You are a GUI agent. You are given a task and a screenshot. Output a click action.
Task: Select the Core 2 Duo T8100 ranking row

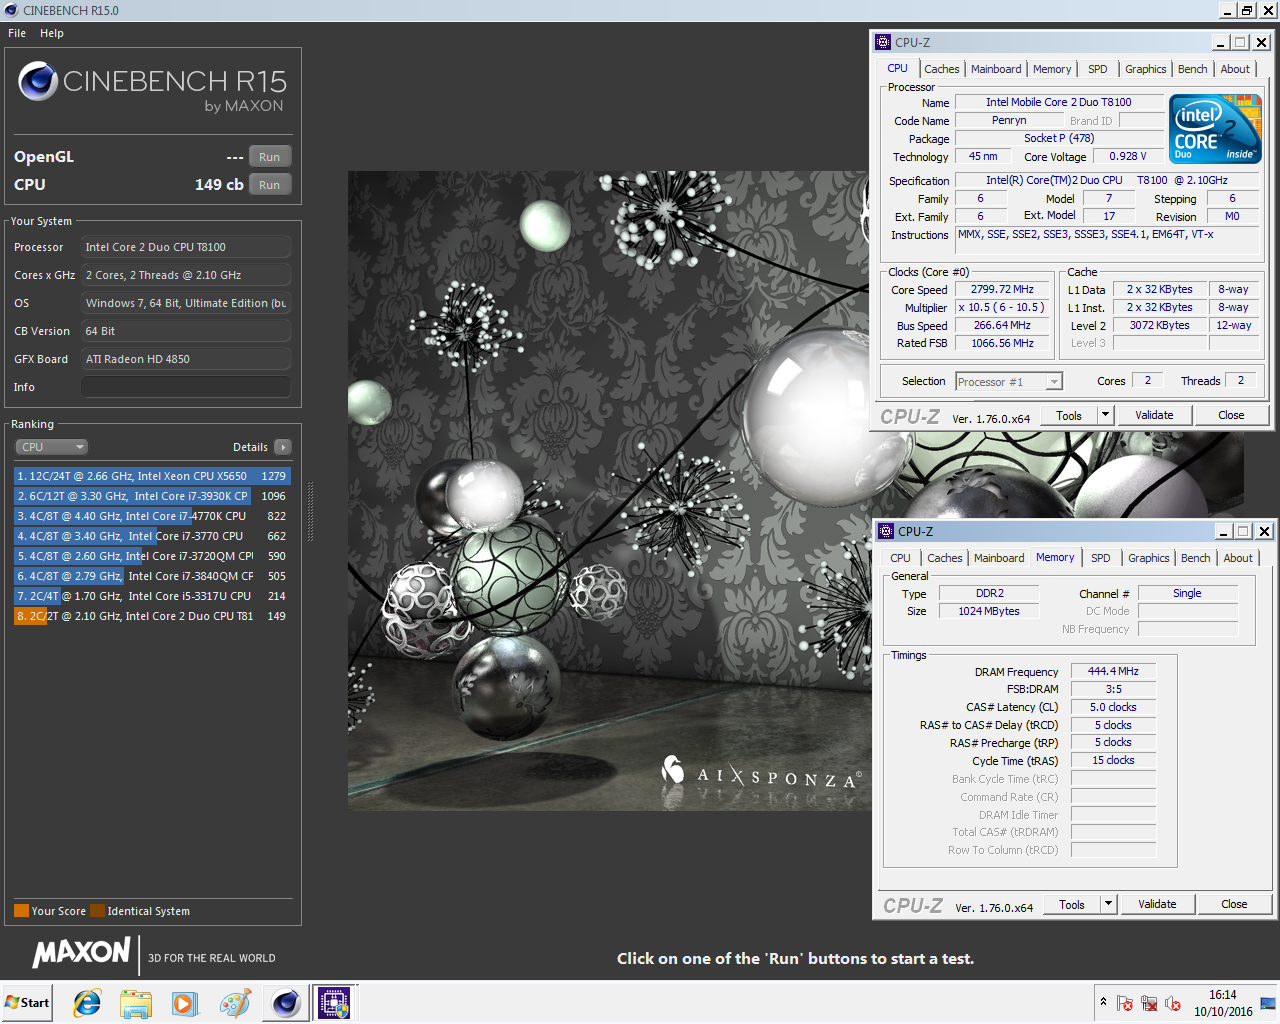(152, 616)
